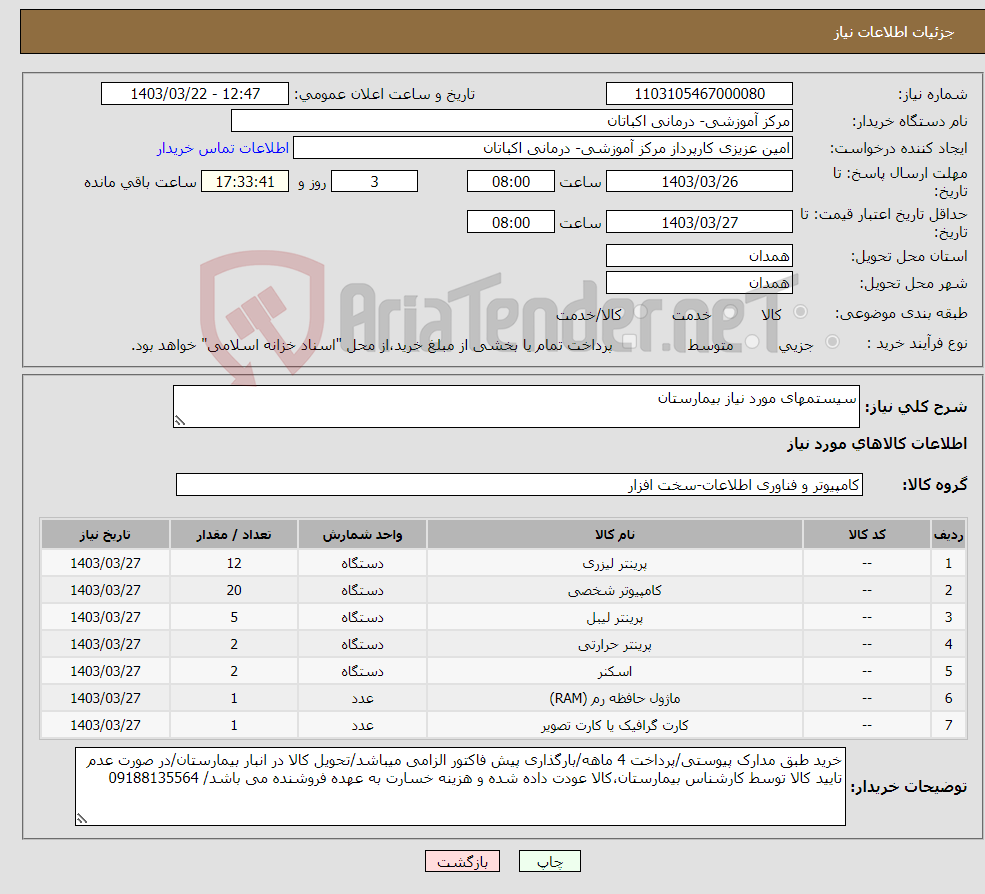Click the بازگشت (back) button
Screen dimensions: 985x894
point(462,861)
